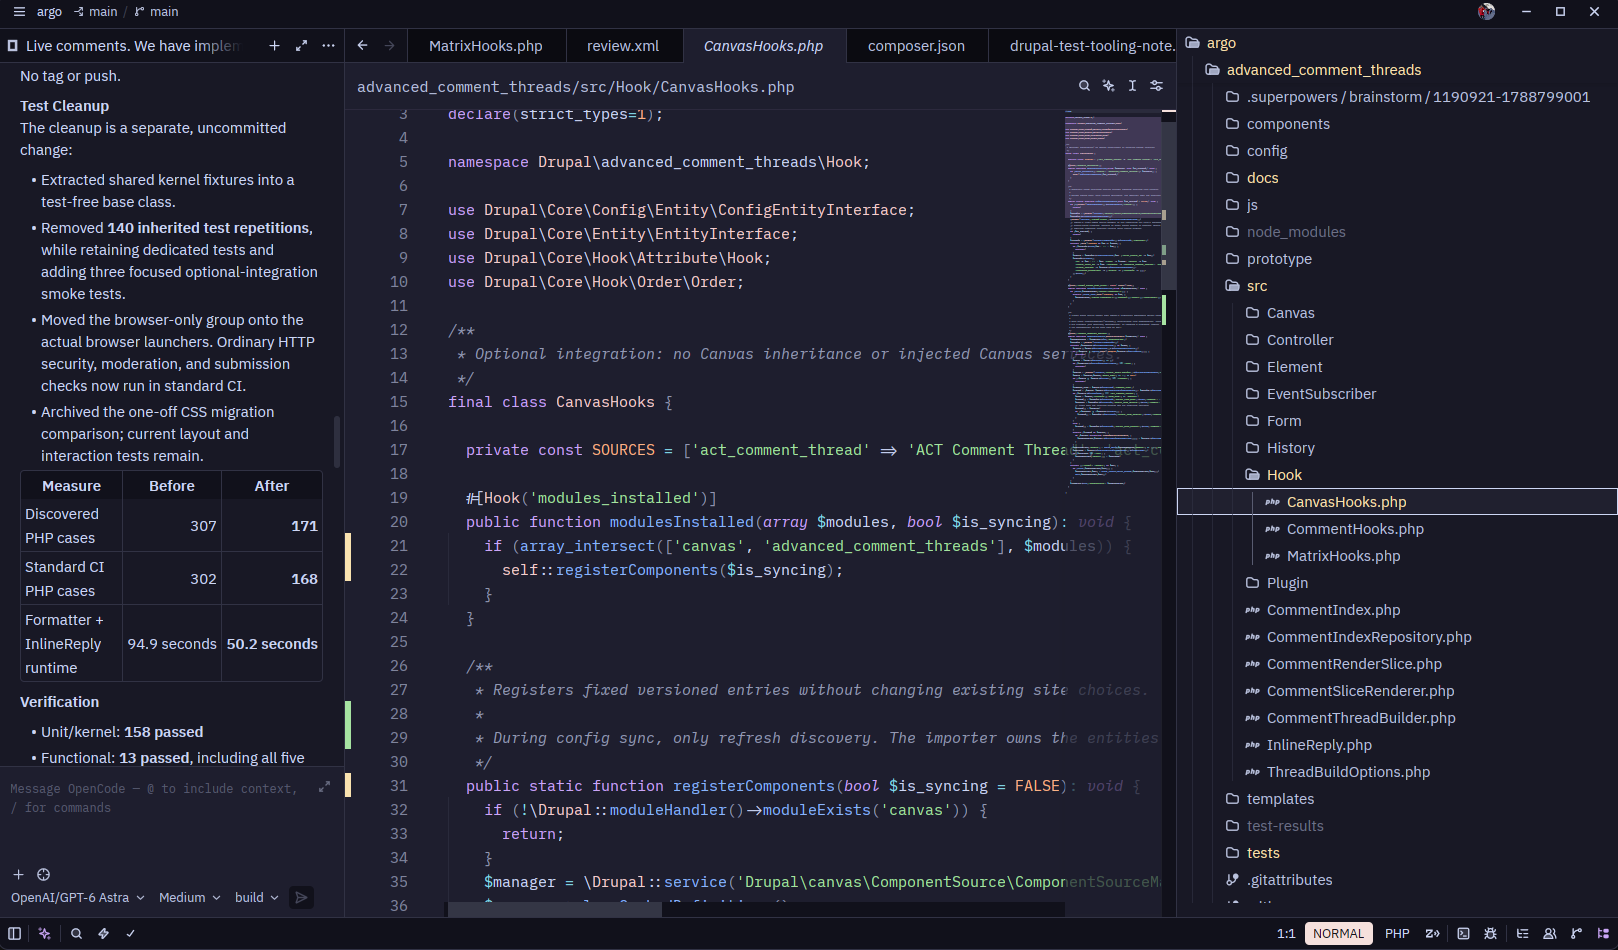Send the message with paper-plane button
The width and height of the screenshot is (1618, 950).
pos(301,898)
